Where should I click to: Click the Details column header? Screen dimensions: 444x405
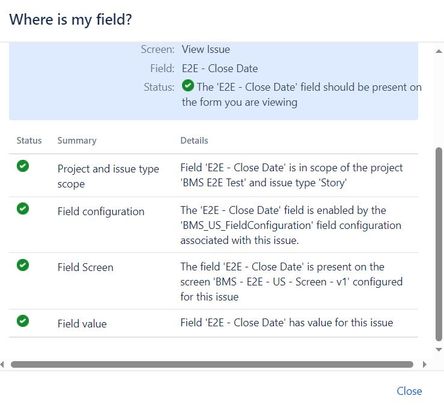click(194, 140)
